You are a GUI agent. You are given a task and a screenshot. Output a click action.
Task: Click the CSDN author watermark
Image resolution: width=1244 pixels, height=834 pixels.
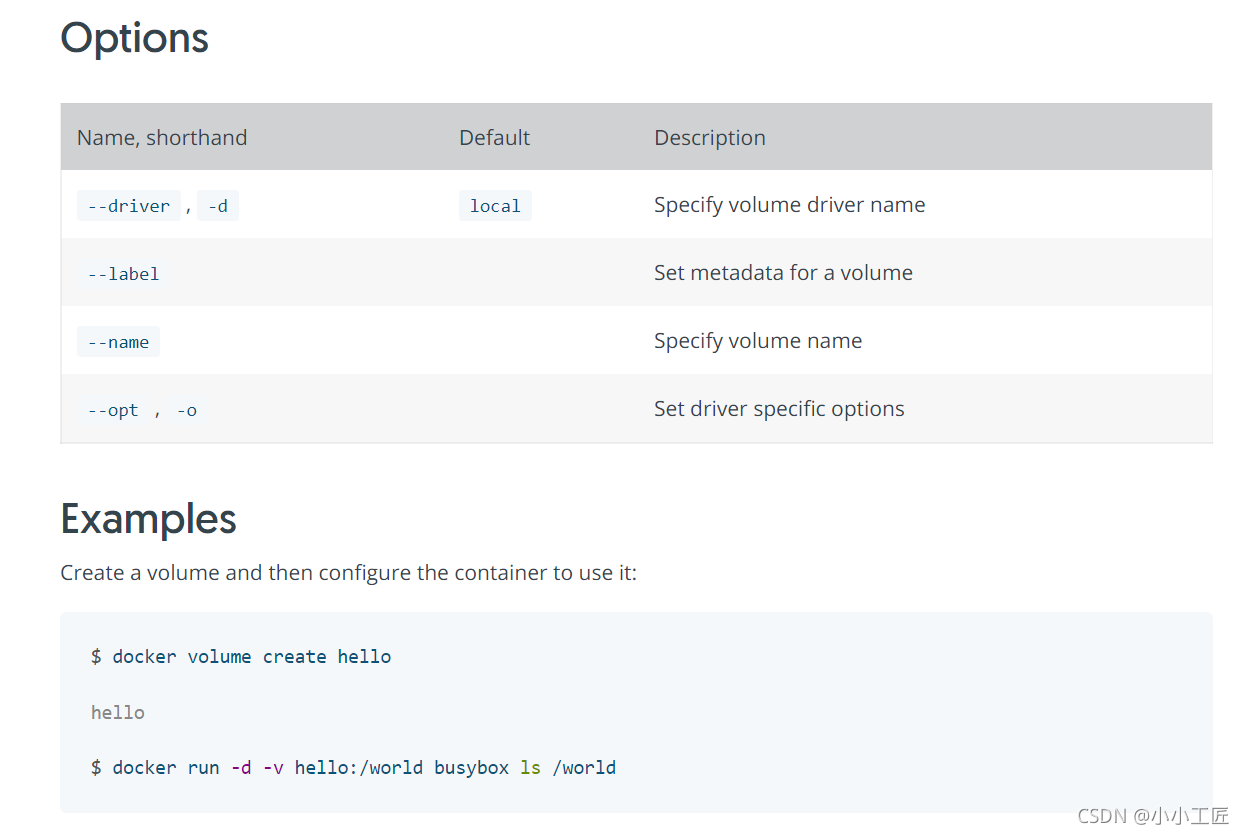[1153, 815]
